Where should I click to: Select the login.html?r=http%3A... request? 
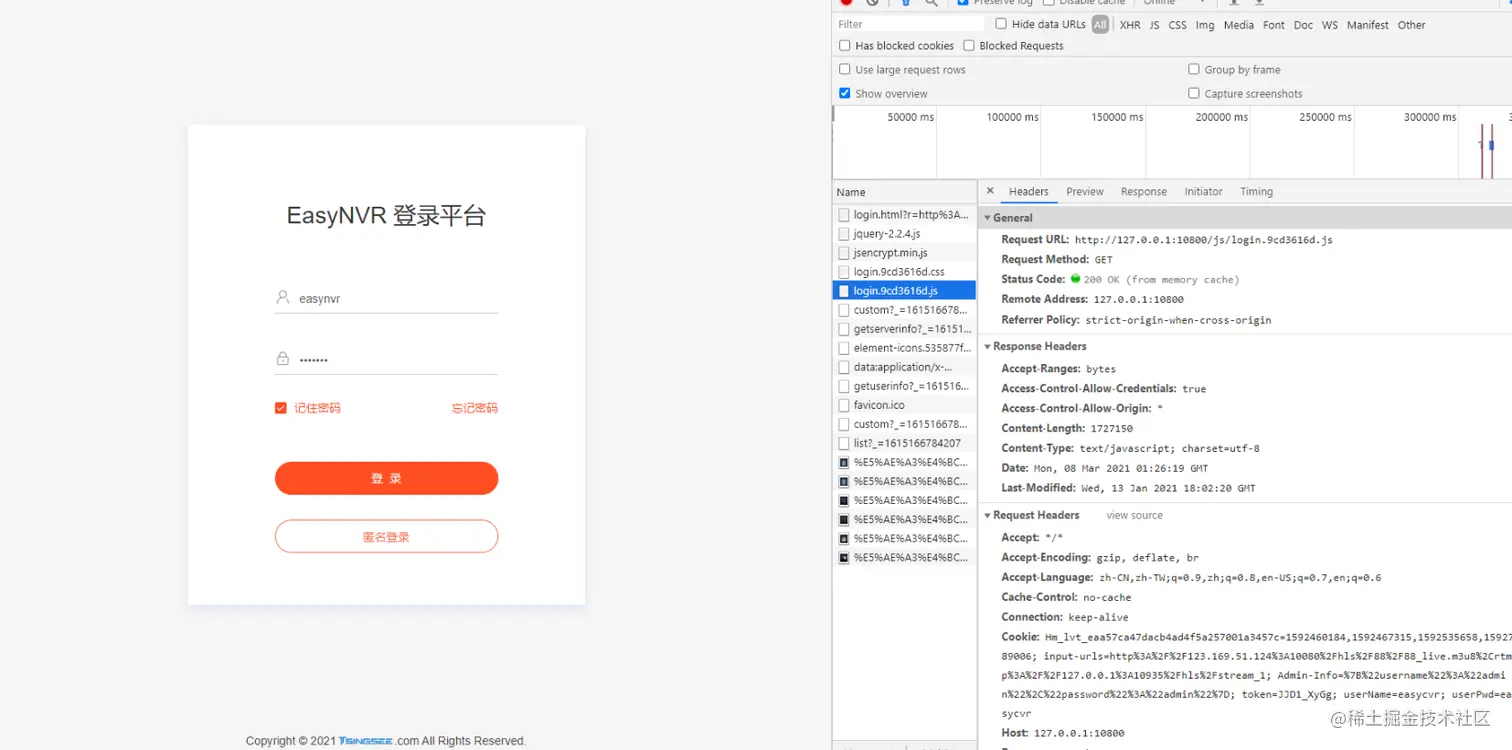[904, 215]
